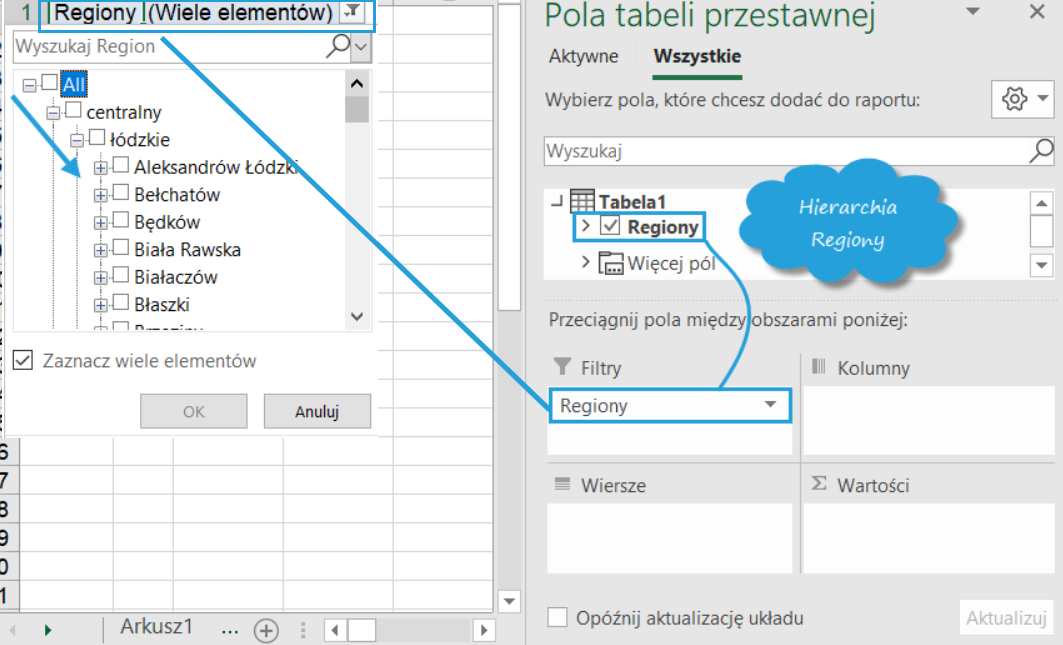Expand the Więcej pól folder

(x=587, y=263)
